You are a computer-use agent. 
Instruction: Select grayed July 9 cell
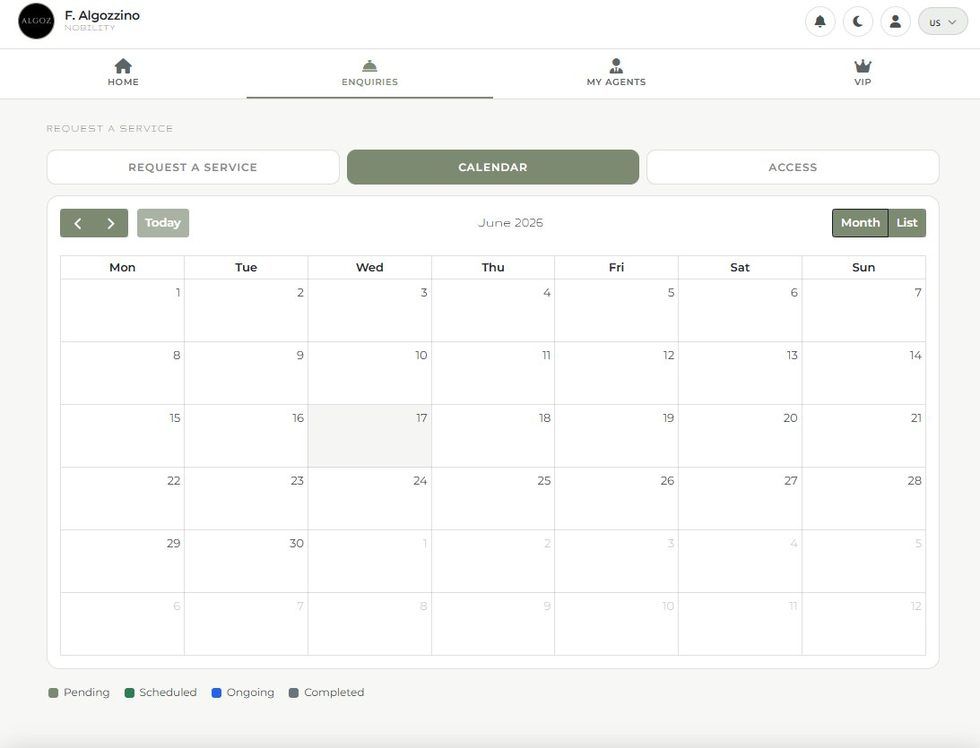pyautogui.click(x=492, y=624)
